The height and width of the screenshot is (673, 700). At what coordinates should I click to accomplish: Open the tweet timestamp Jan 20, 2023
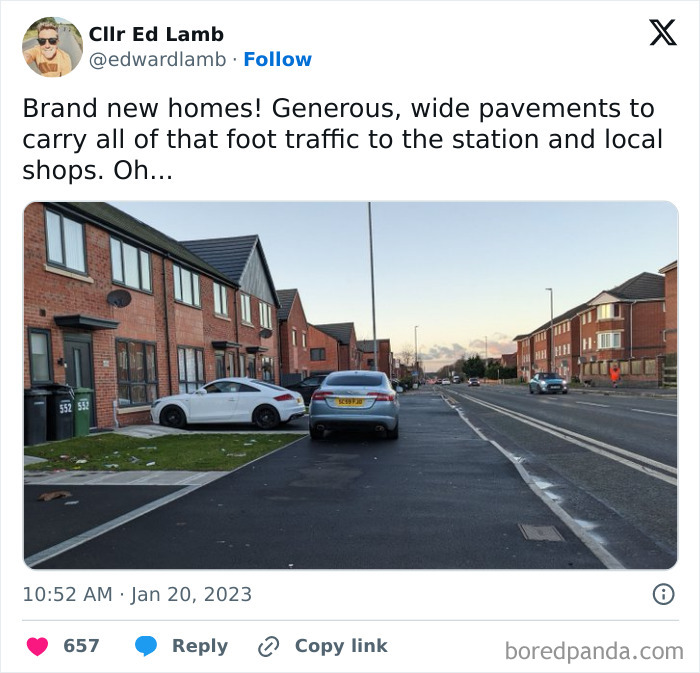192,594
